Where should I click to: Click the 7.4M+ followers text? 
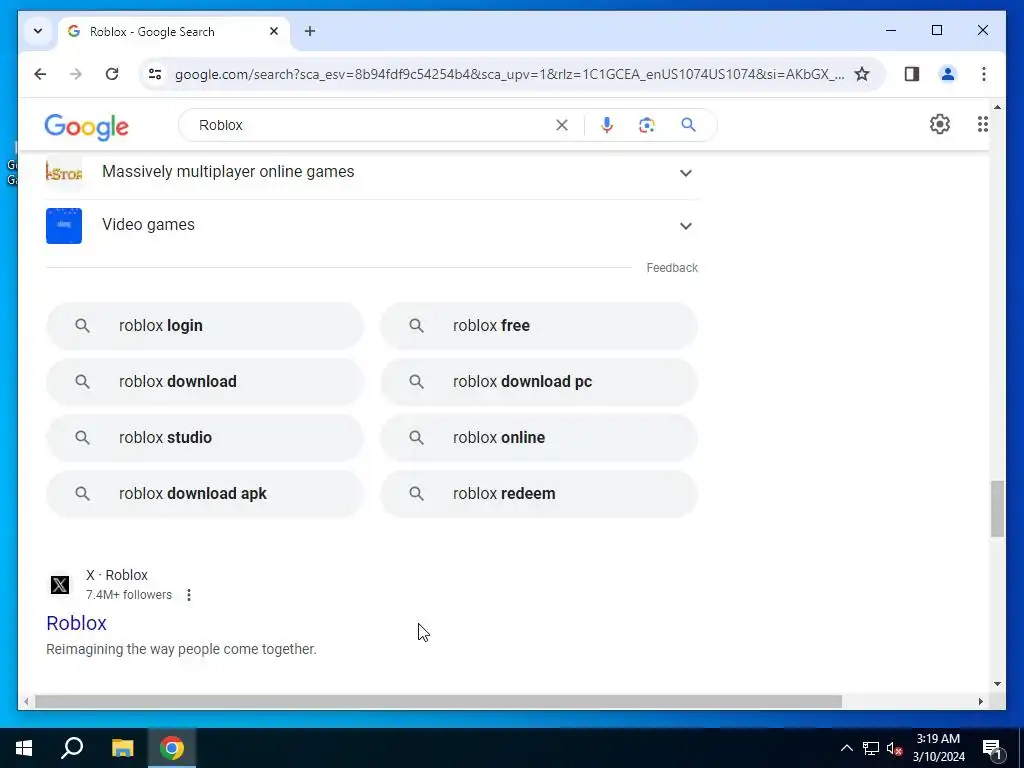pyautogui.click(x=129, y=595)
